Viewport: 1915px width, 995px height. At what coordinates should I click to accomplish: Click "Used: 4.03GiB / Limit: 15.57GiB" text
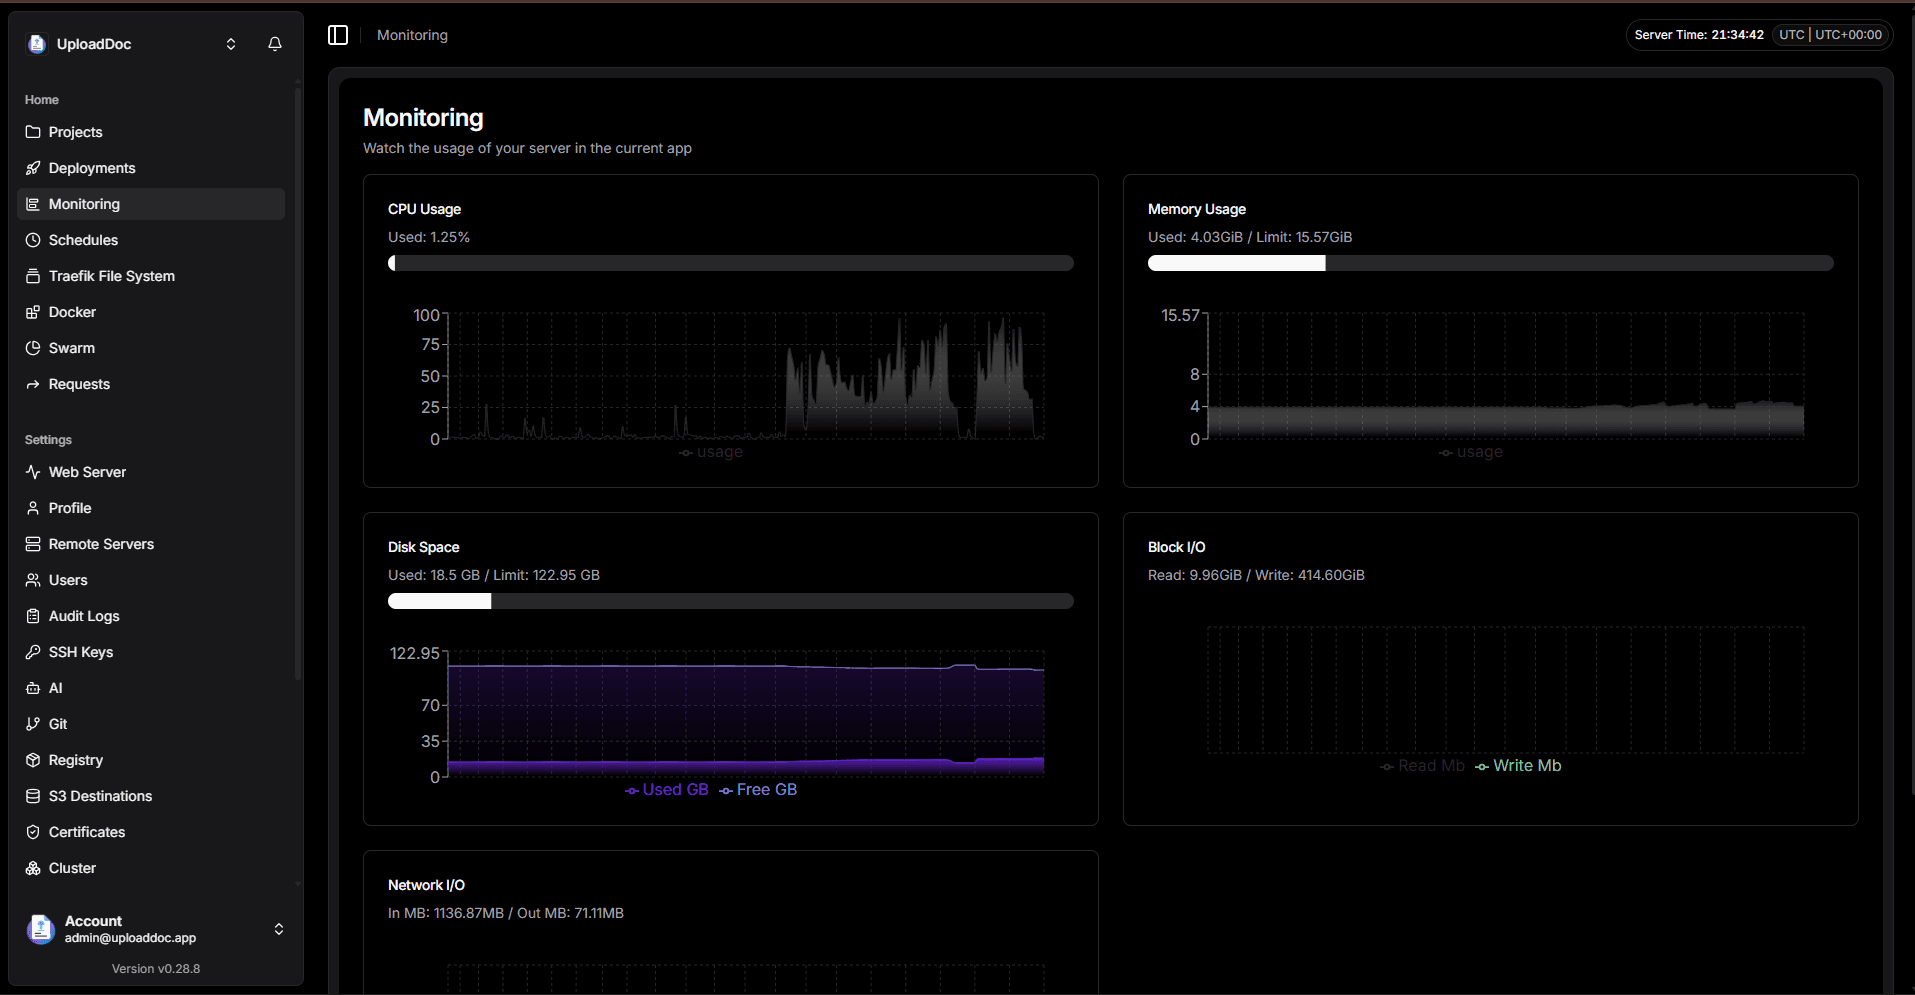[x=1250, y=237]
